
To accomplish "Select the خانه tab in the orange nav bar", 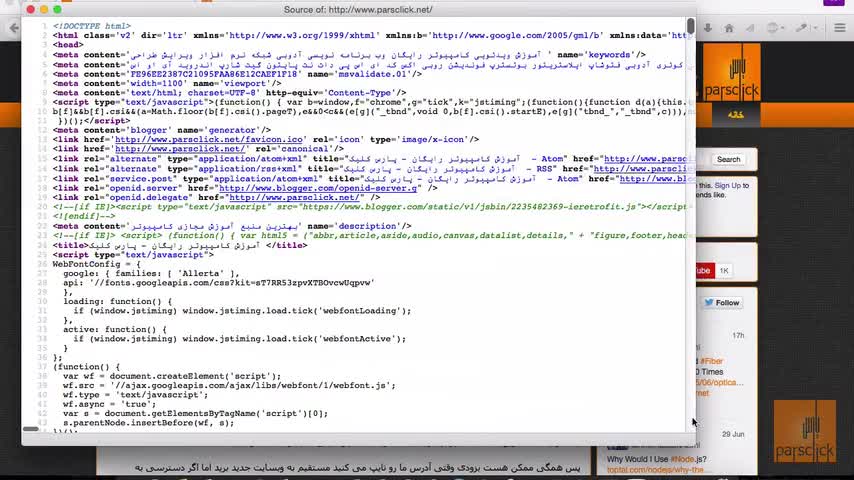I will pos(736,115).
